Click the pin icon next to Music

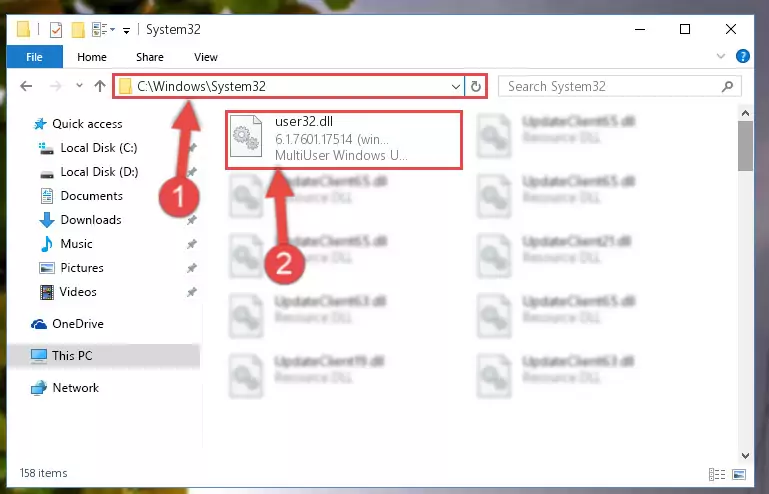(x=191, y=244)
